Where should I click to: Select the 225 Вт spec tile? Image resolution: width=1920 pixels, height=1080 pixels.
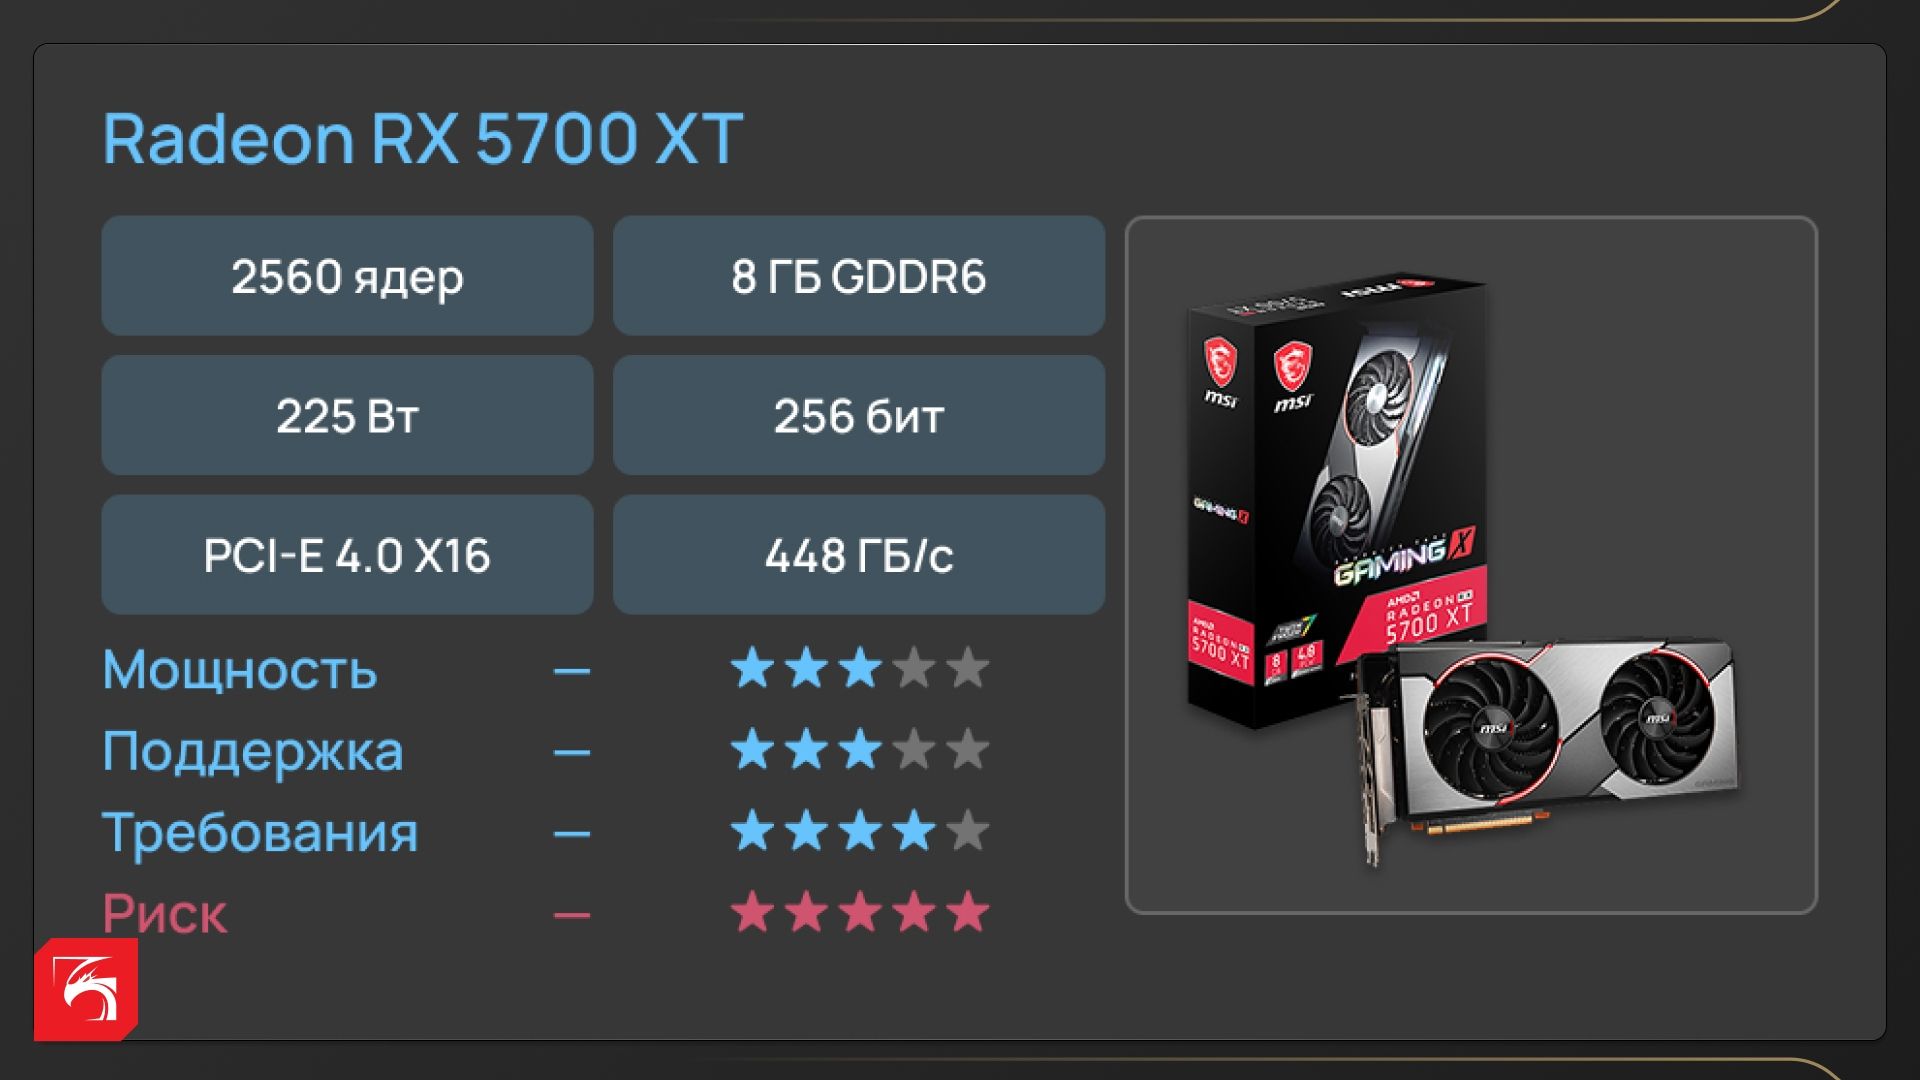pyautogui.click(x=347, y=415)
